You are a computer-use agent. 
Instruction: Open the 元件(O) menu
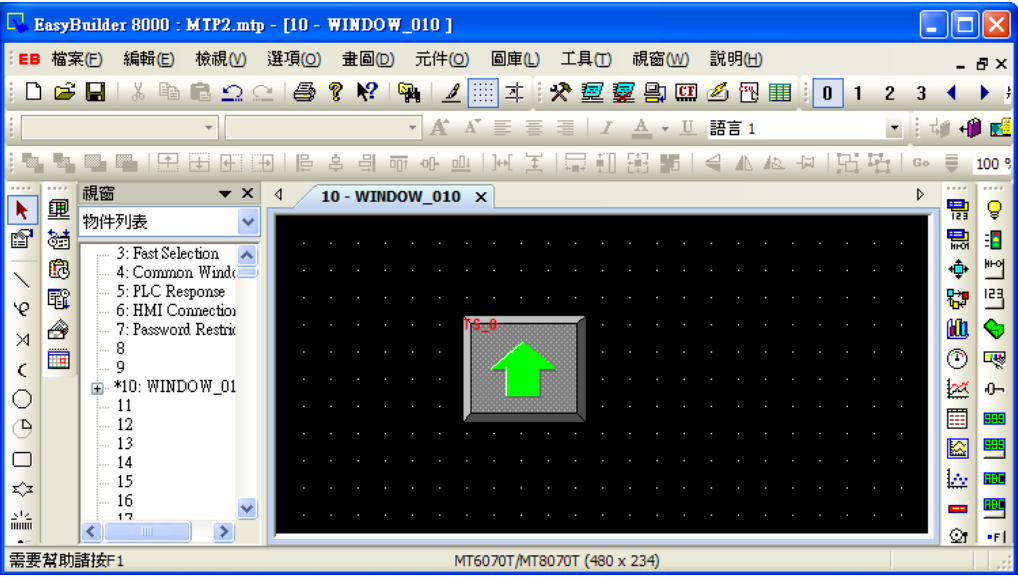pos(441,59)
